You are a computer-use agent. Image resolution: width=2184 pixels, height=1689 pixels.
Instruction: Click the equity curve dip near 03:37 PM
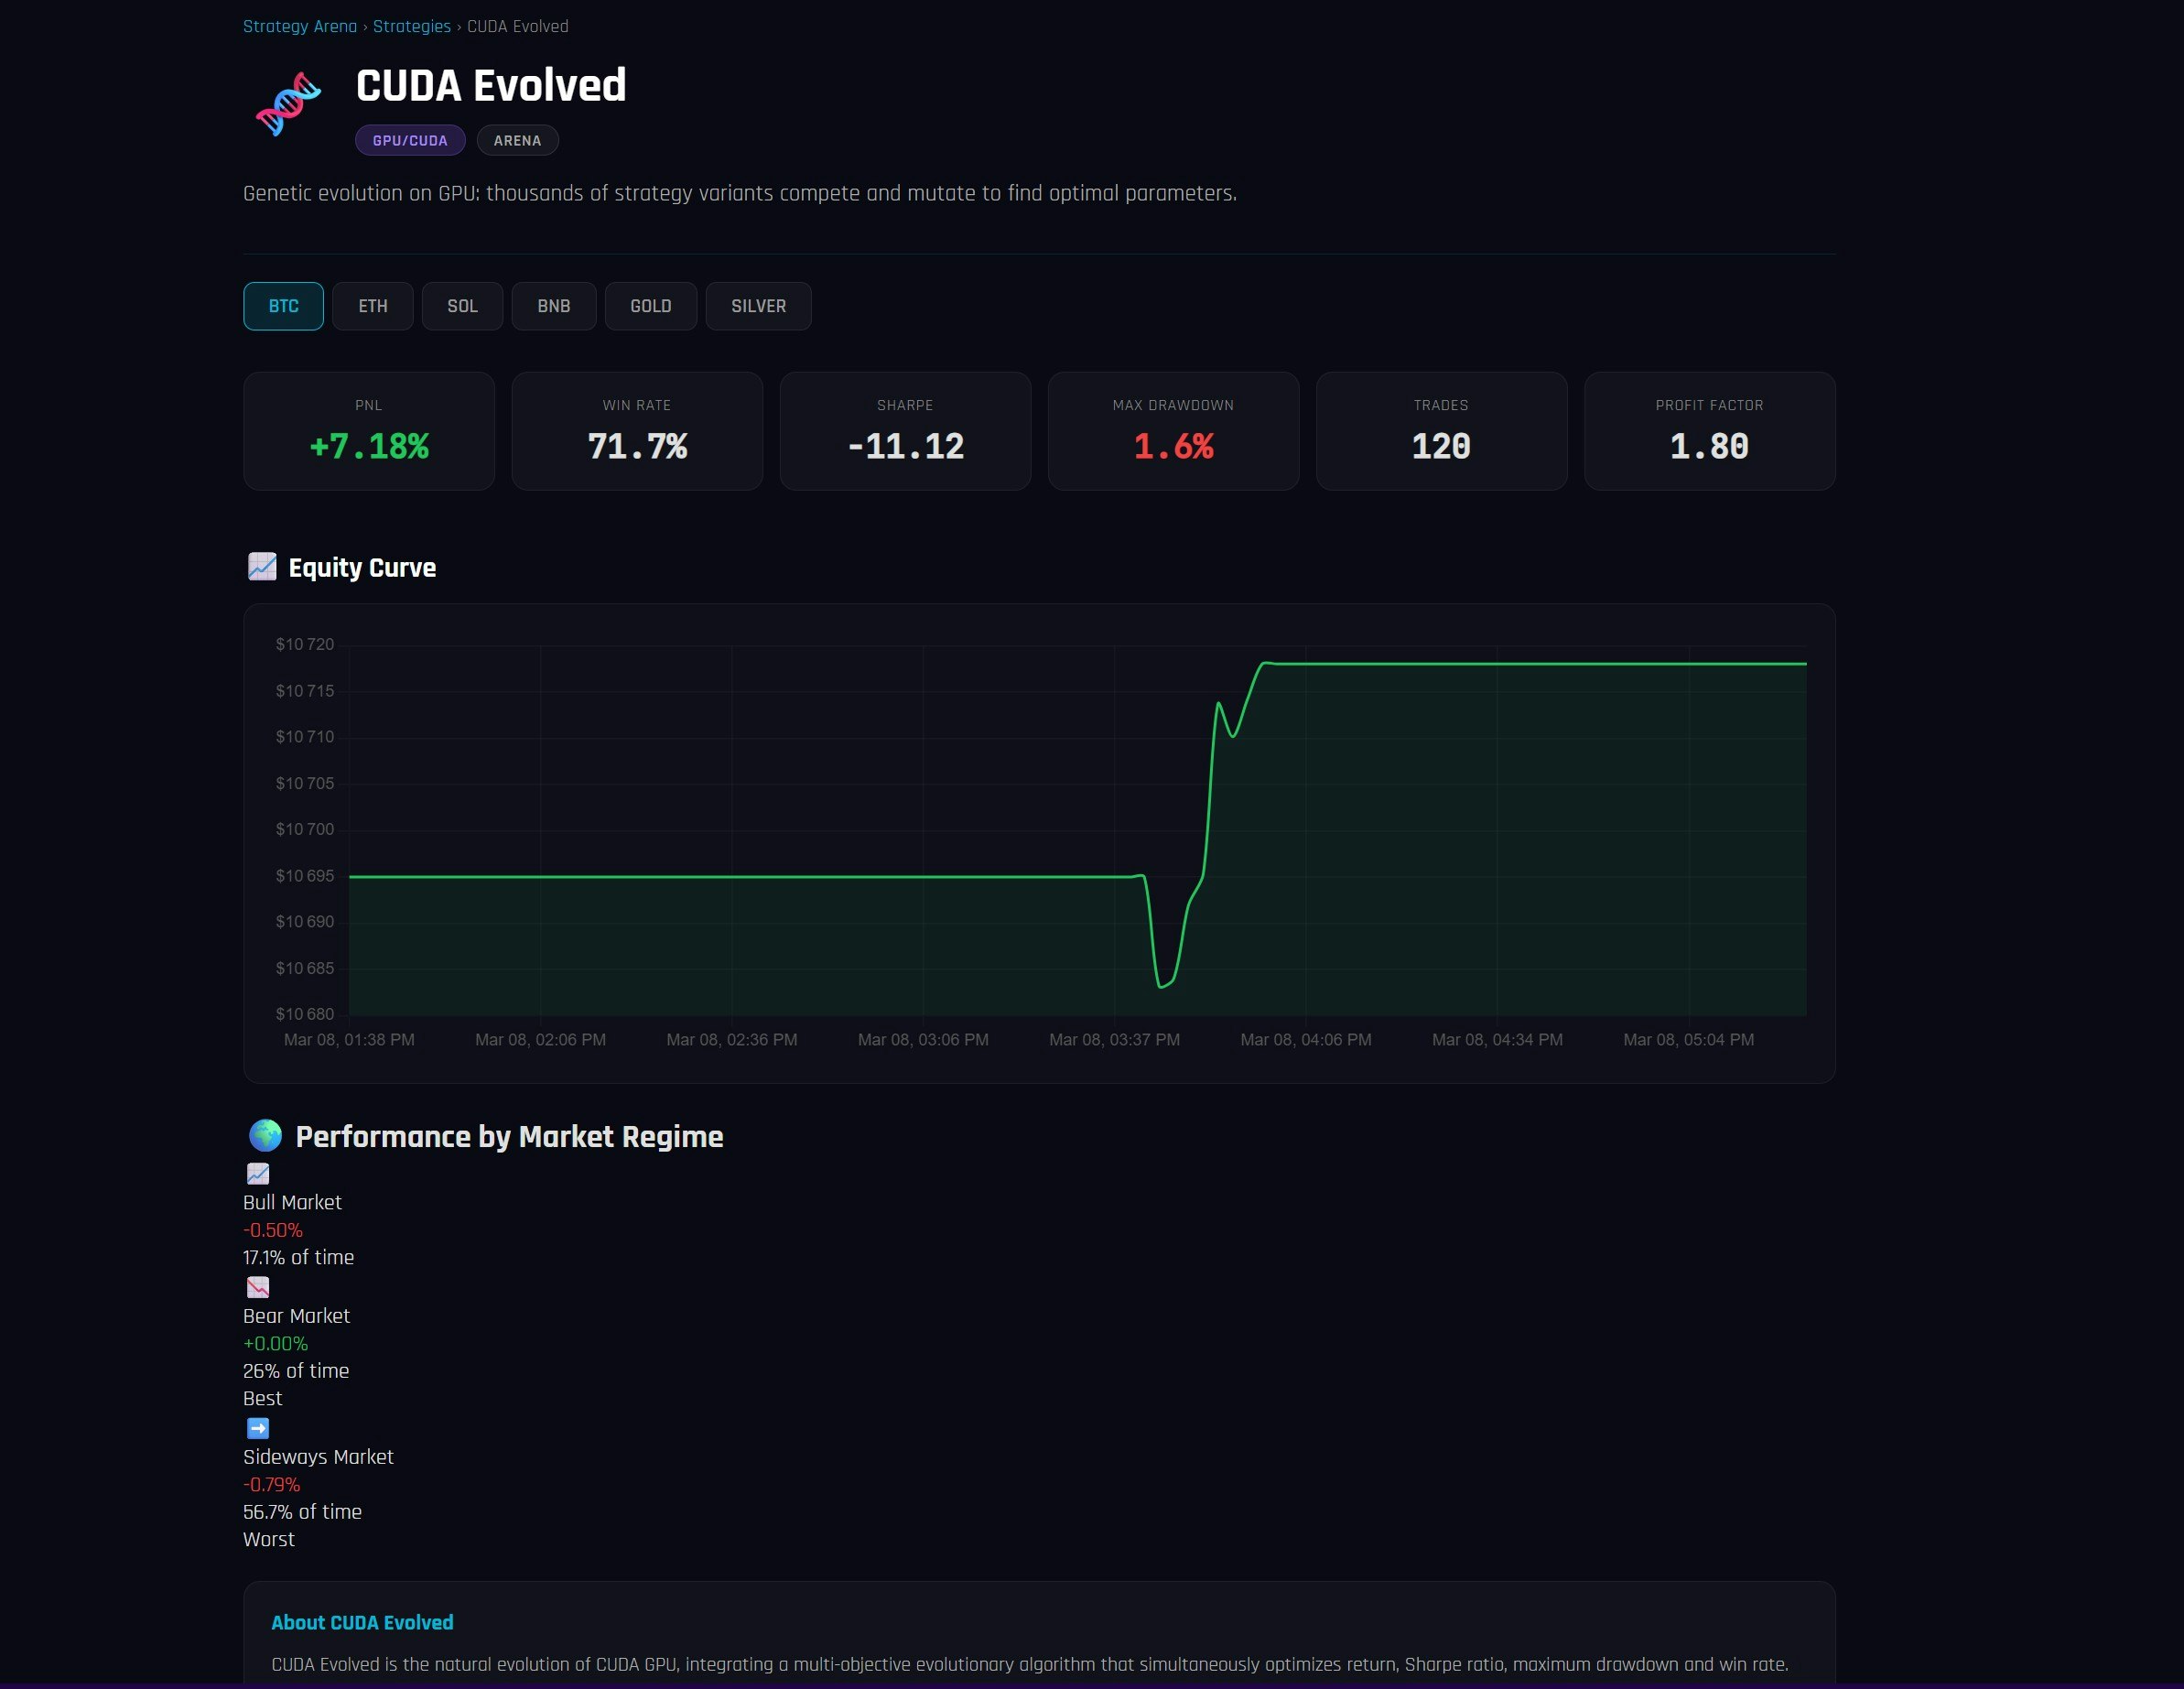point(1162,985)
